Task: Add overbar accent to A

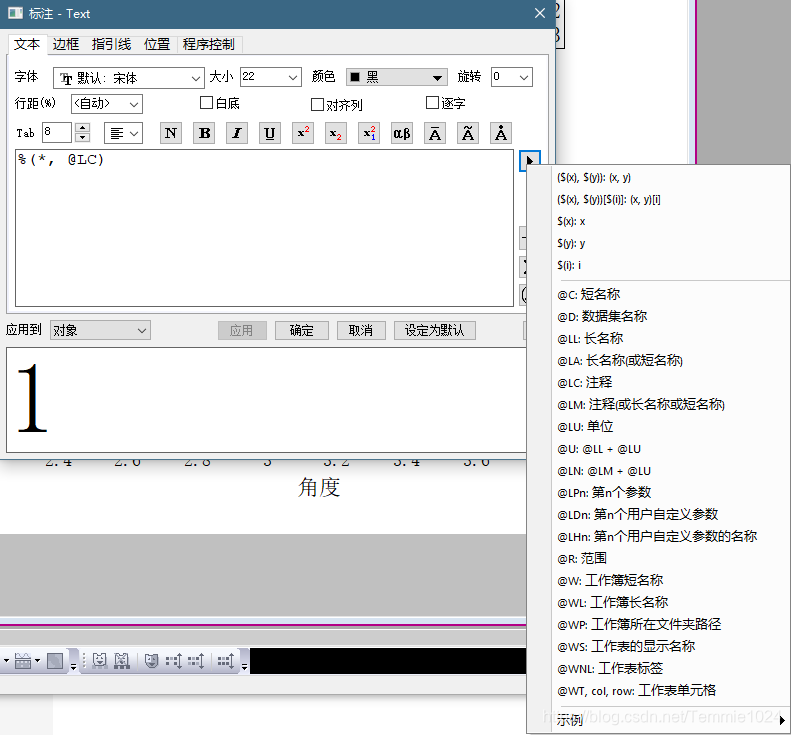Action: (435, 133)
